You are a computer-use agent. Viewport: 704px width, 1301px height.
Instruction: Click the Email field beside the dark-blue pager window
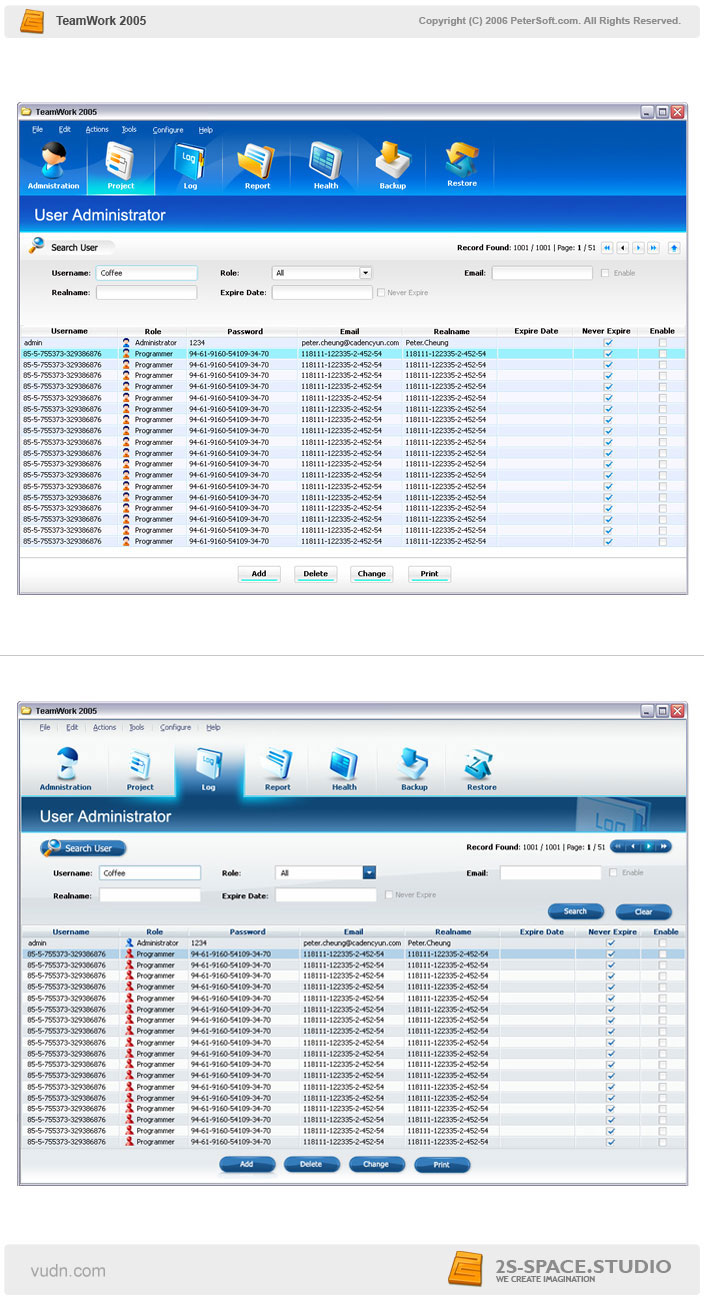pos(550,873)
